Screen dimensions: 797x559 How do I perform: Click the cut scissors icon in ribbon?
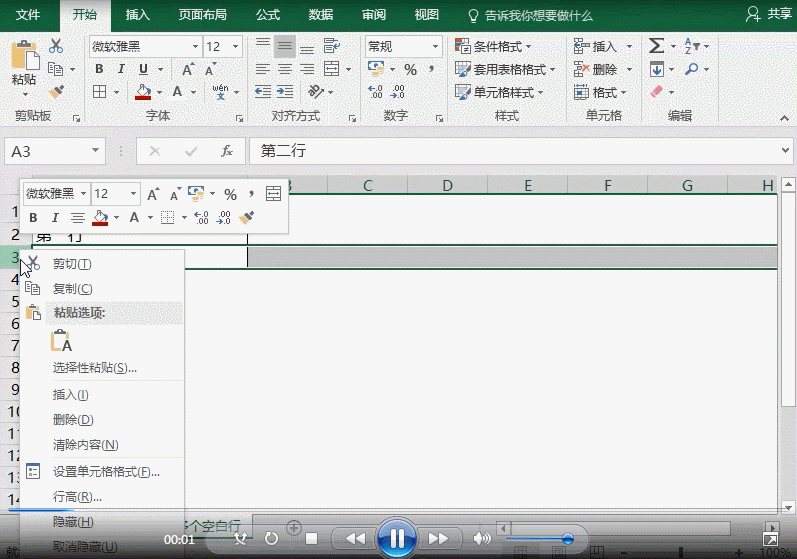(56, 46)
